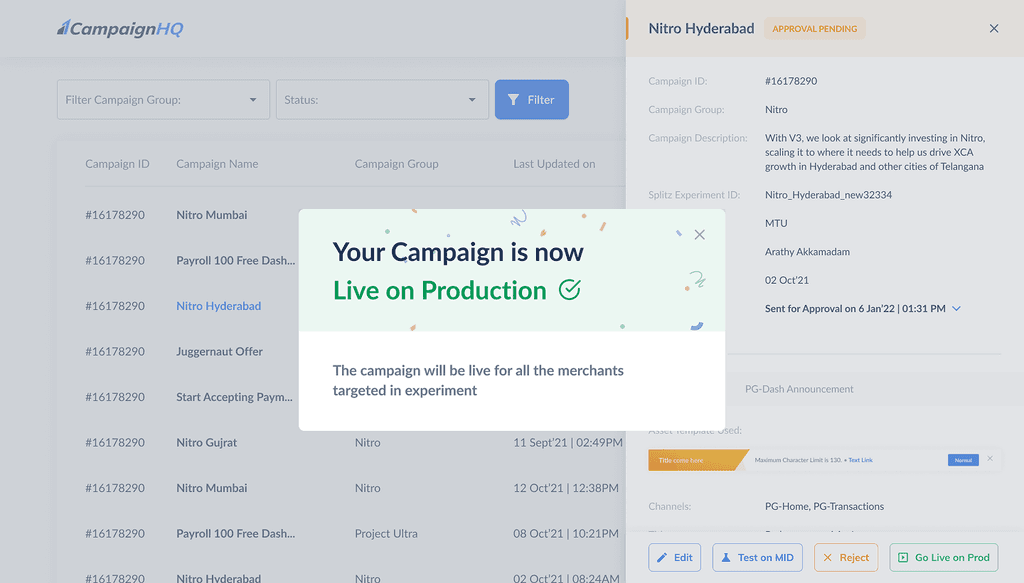
Task: Click the 08 Oct'21 | 10:21PM date cell
Action: click(566, 533)
